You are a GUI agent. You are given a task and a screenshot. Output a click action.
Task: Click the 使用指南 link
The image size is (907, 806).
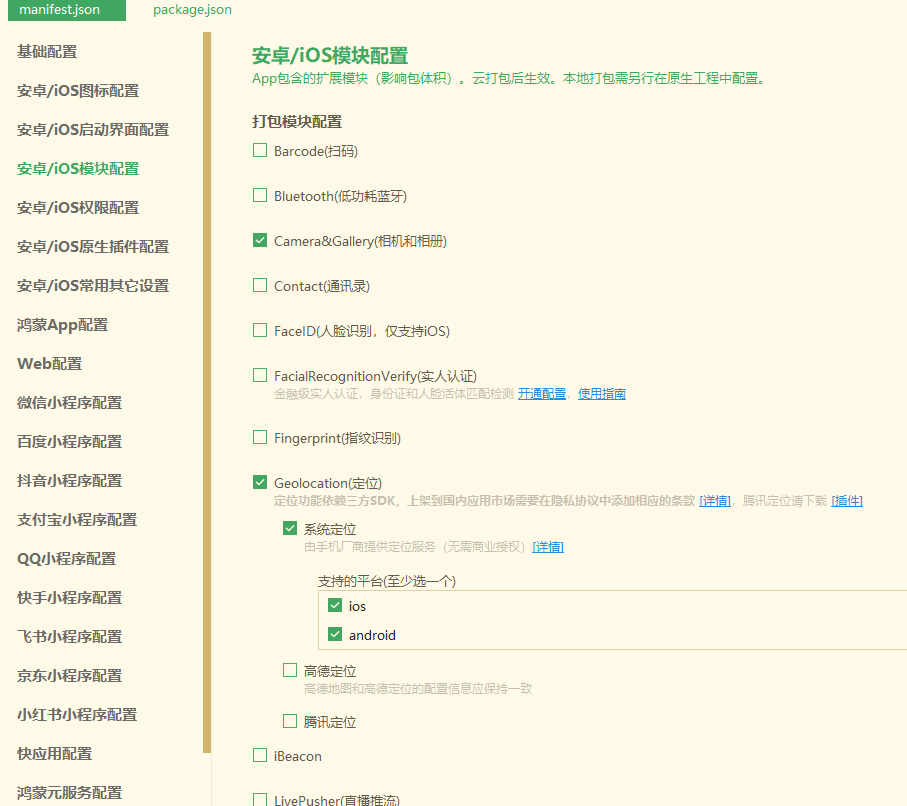tap(602, 394)
